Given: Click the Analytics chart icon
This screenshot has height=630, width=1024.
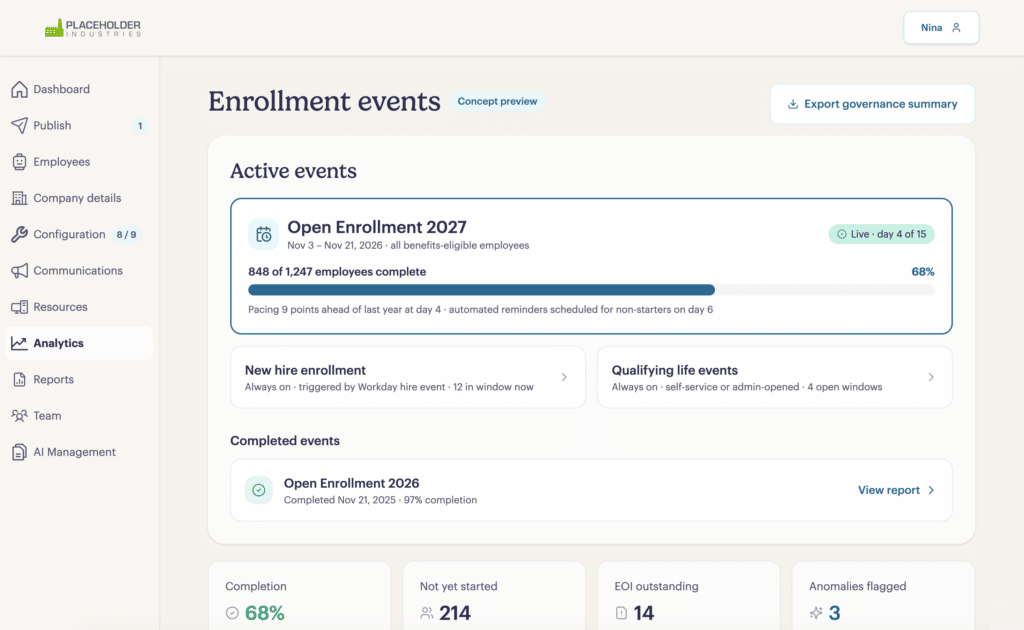Looking at the screenshot, I should pos(20,343).
